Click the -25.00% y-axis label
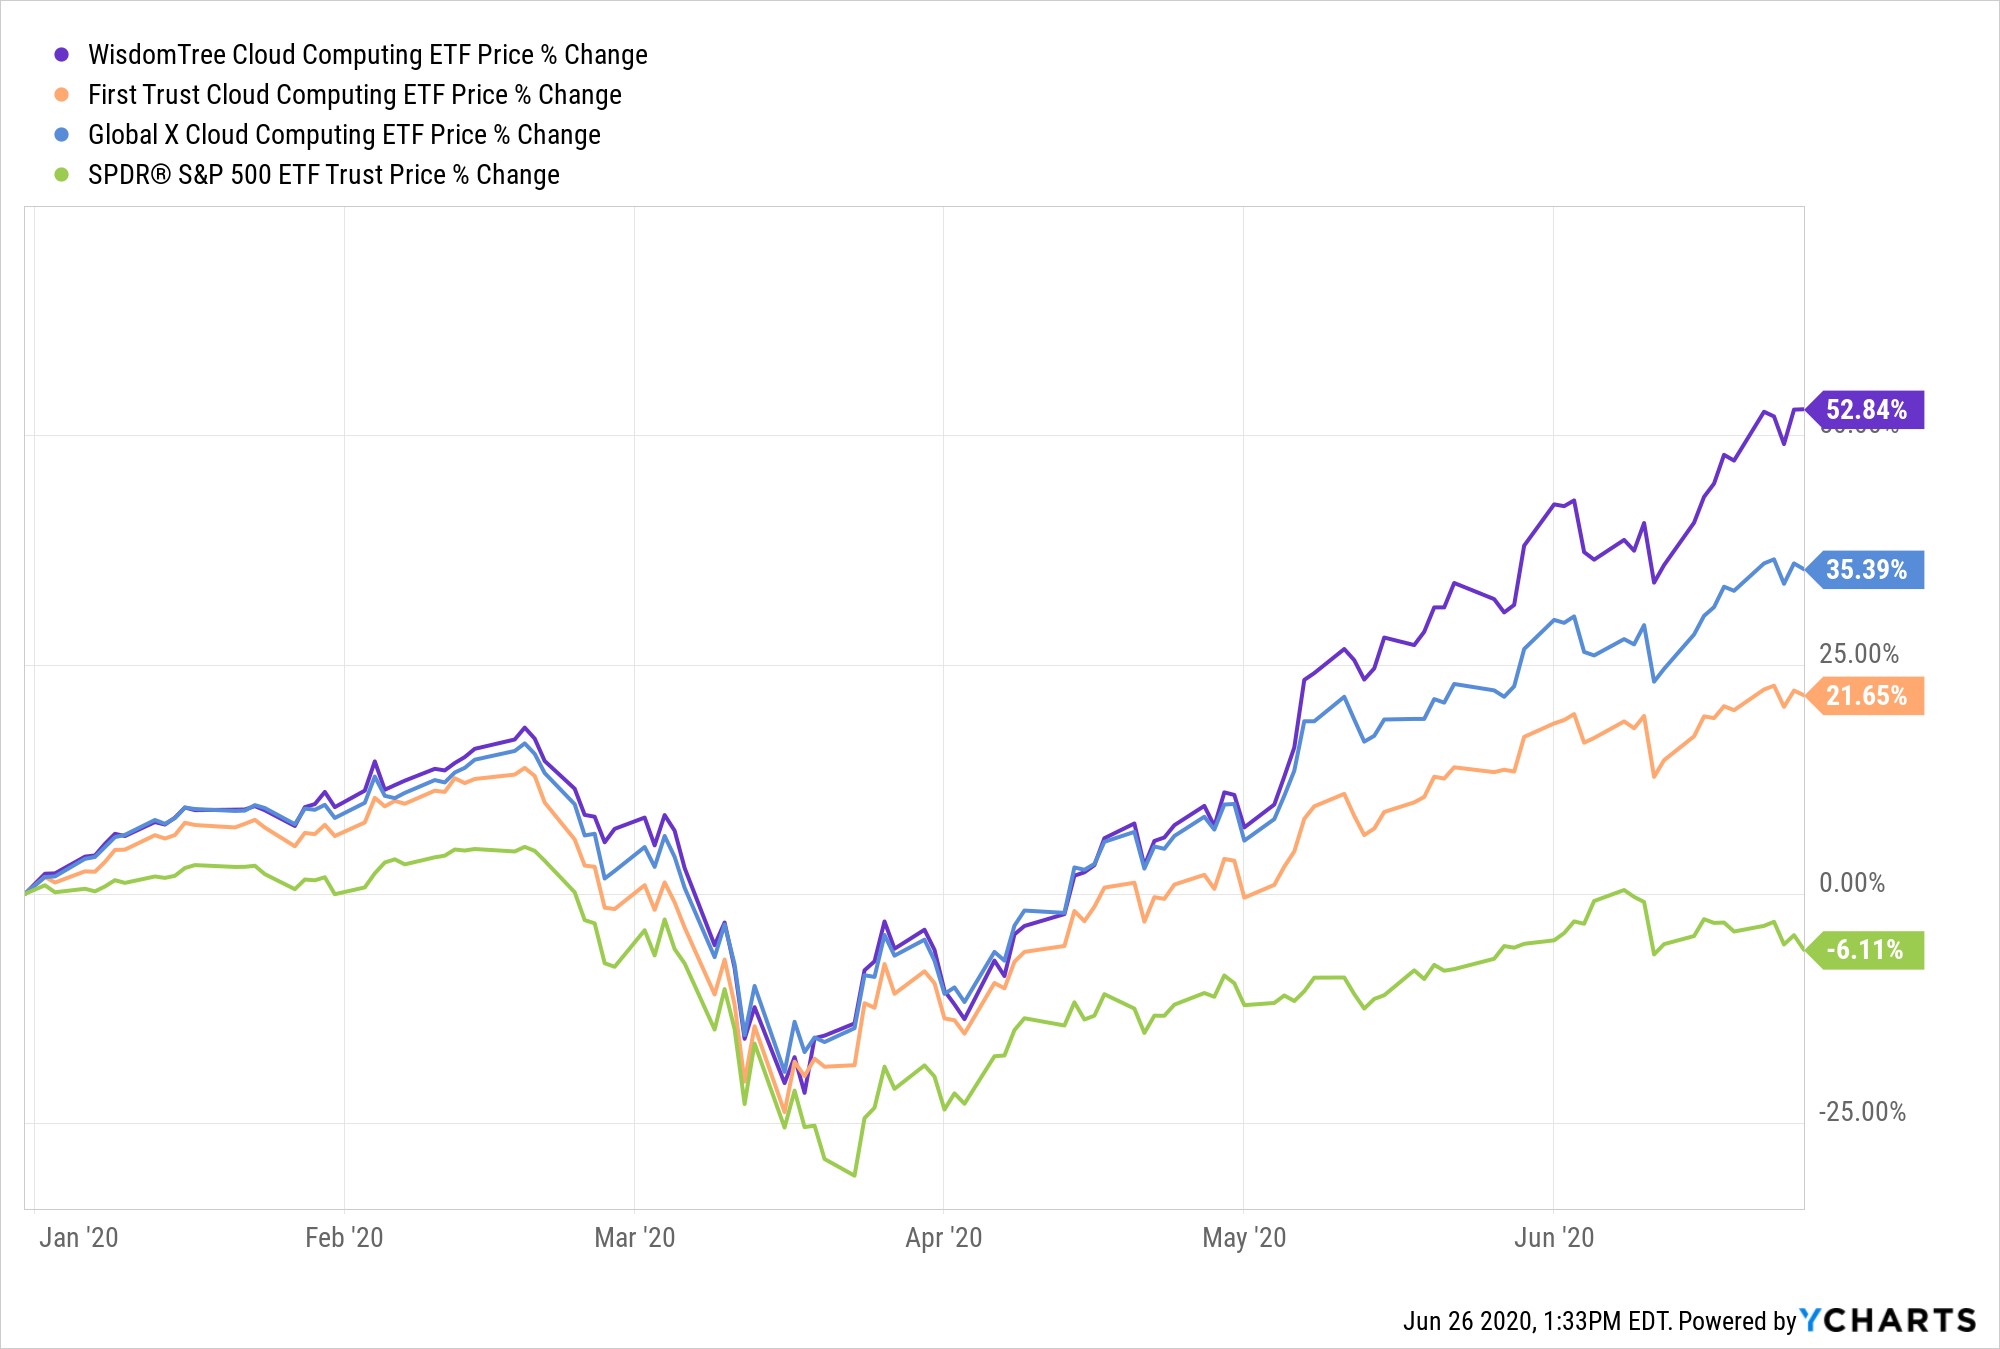2000x1349 pixels. pos(1861,1112)
